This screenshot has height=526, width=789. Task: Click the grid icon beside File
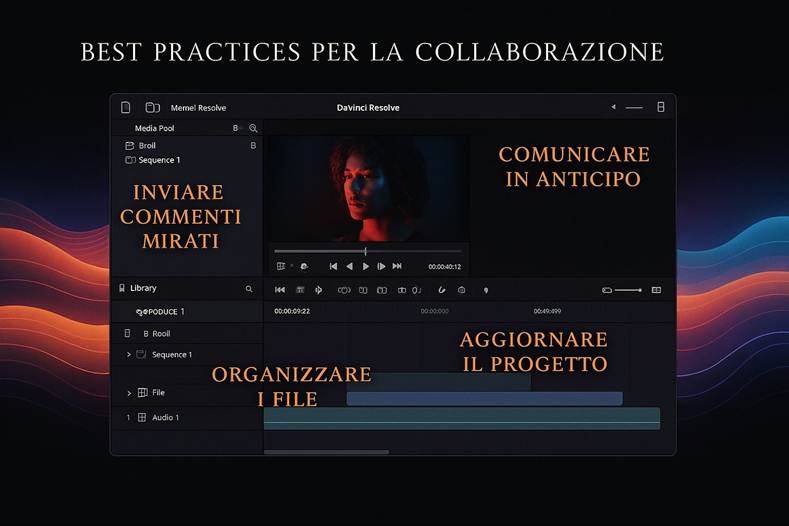pyautogui.click(x=142, y=392)
